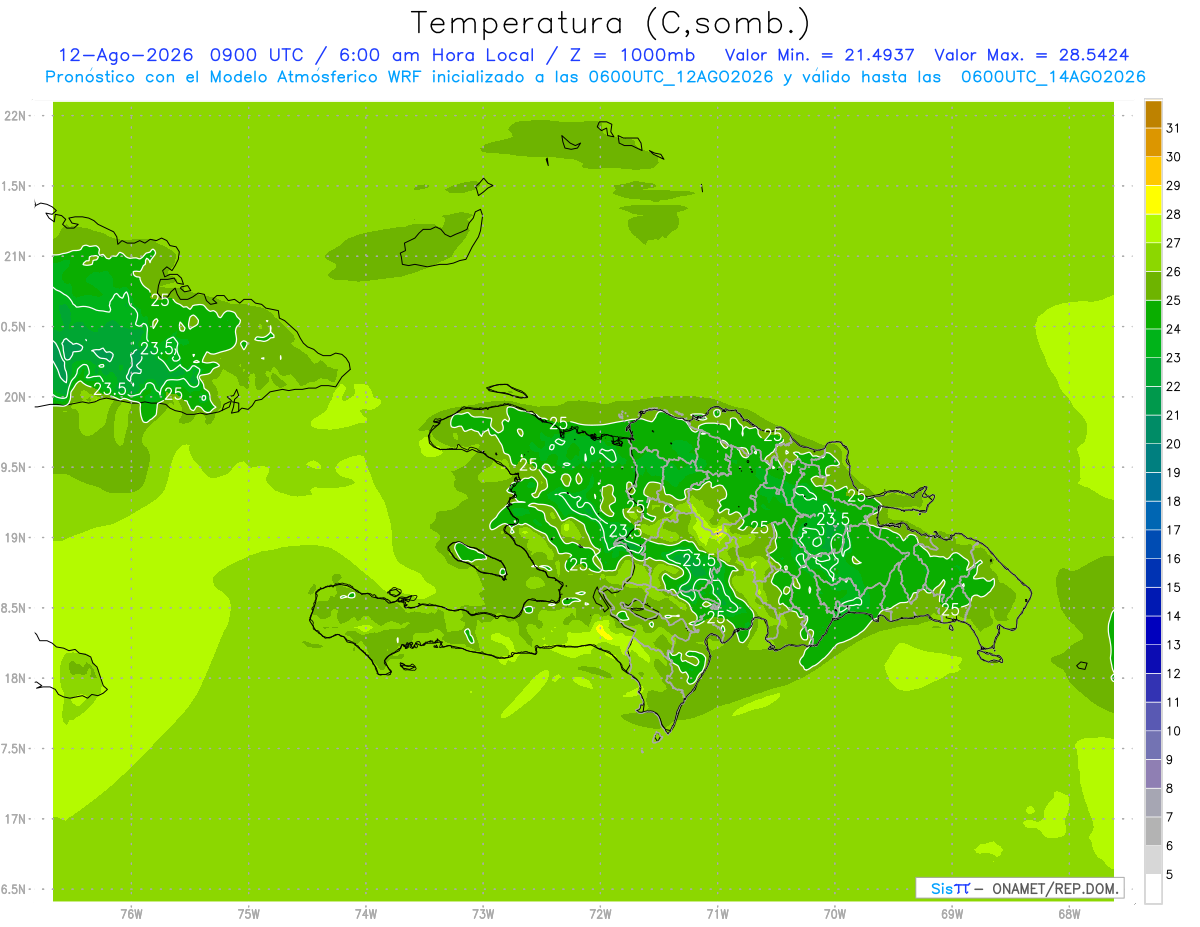The image size is (1200, 927).
Task: Pick the purple swatch between 8 and 9
Action: [1153, 774]
